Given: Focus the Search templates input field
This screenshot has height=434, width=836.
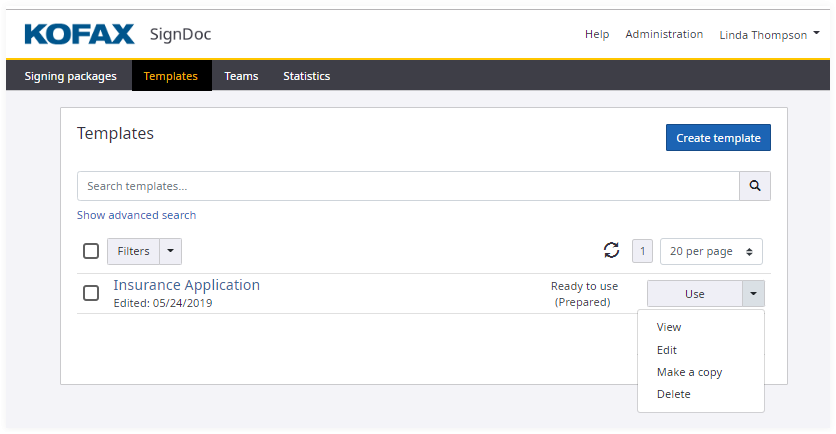Looking at the screenshot, I should (408, 186).
